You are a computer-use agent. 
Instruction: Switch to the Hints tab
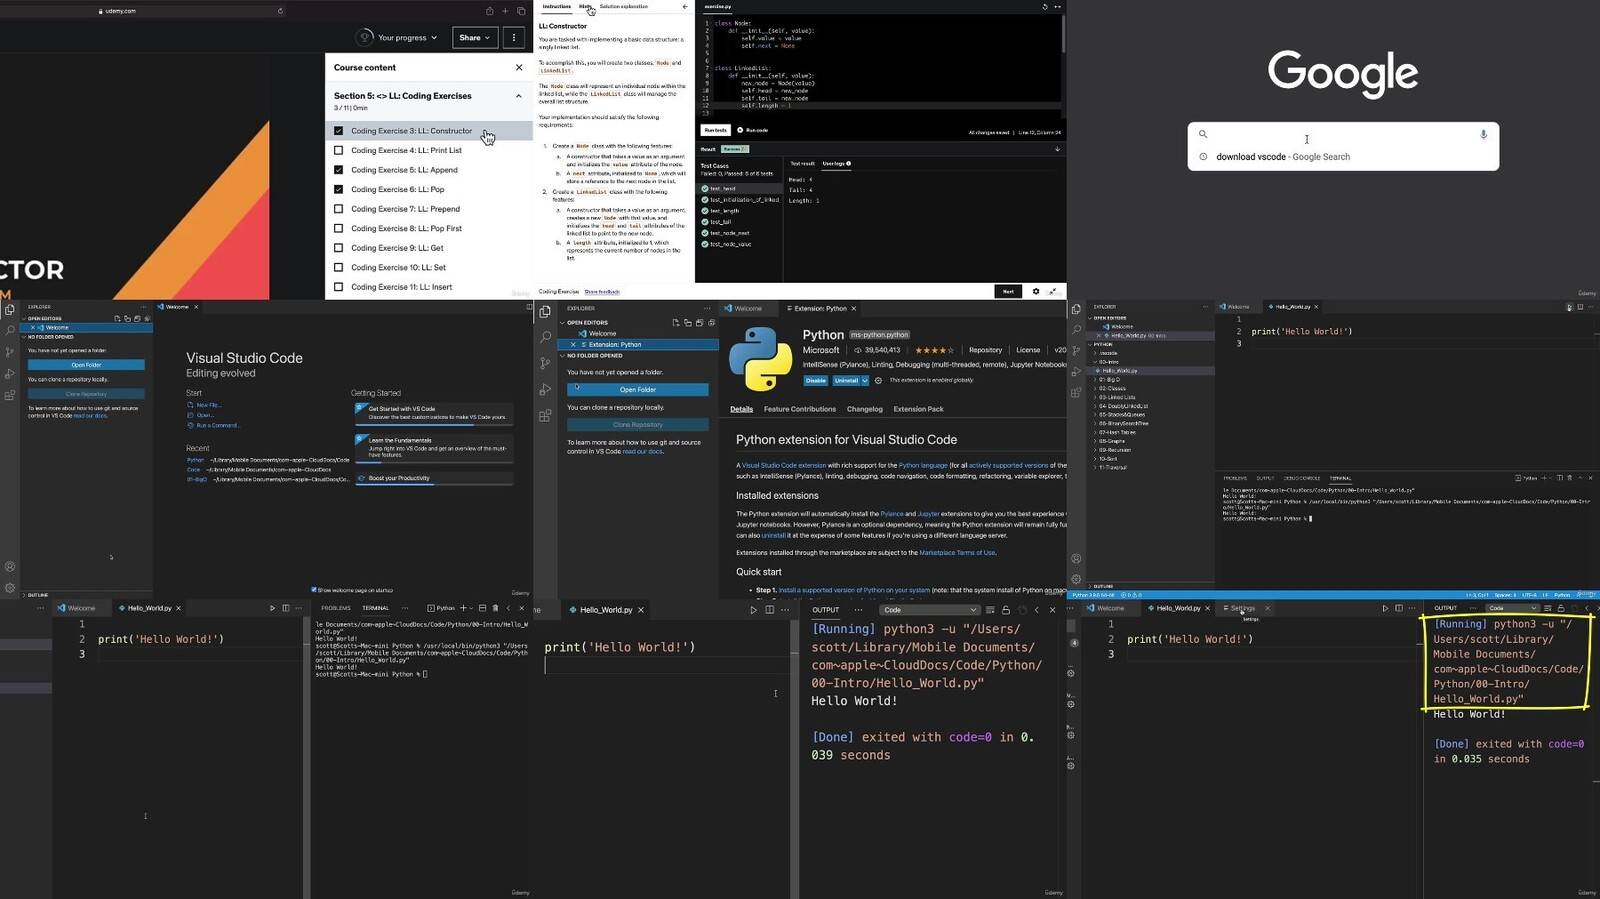click(x=585, y=6)
